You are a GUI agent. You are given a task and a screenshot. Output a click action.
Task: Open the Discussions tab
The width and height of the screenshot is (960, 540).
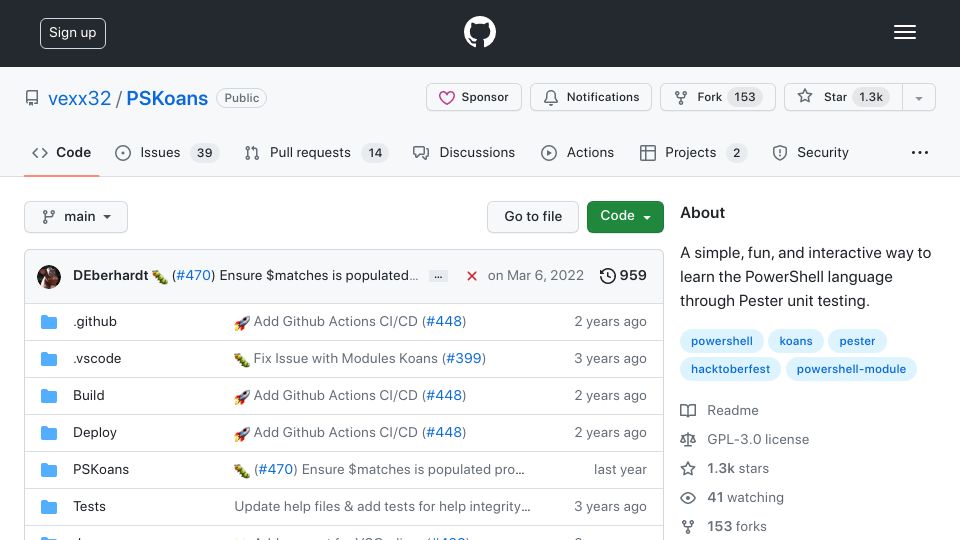464,152
